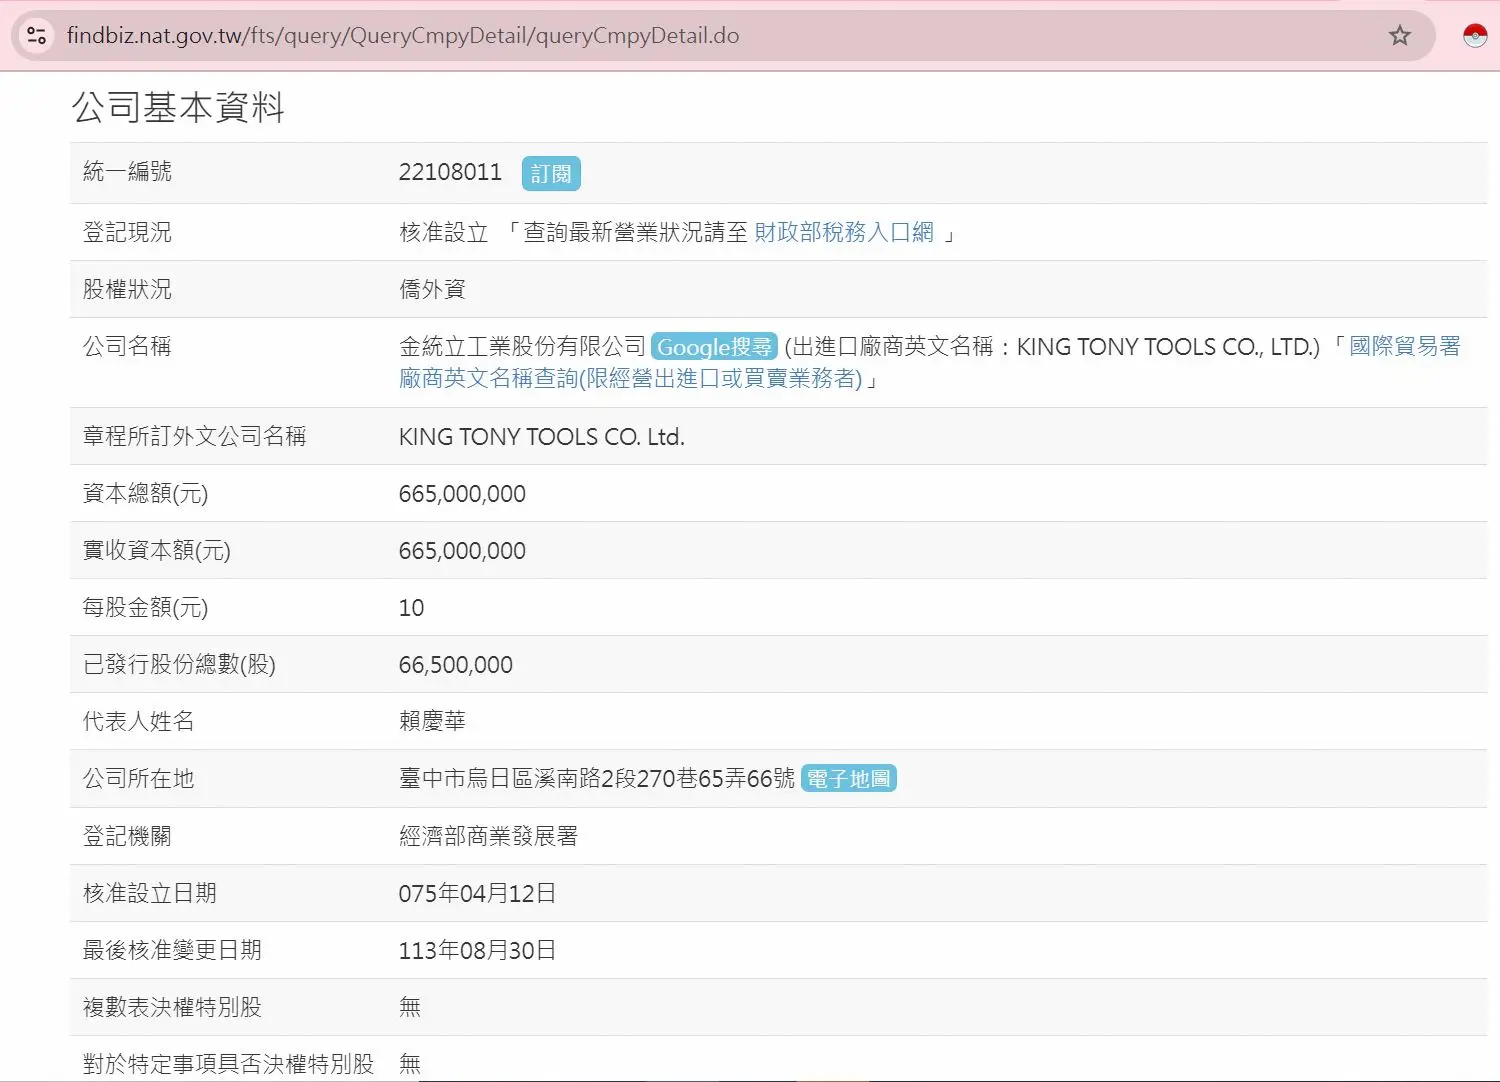Select the 核准設立 status text
The image size is (1500, 1082).
pyautogui.click(x=444, y=233)
